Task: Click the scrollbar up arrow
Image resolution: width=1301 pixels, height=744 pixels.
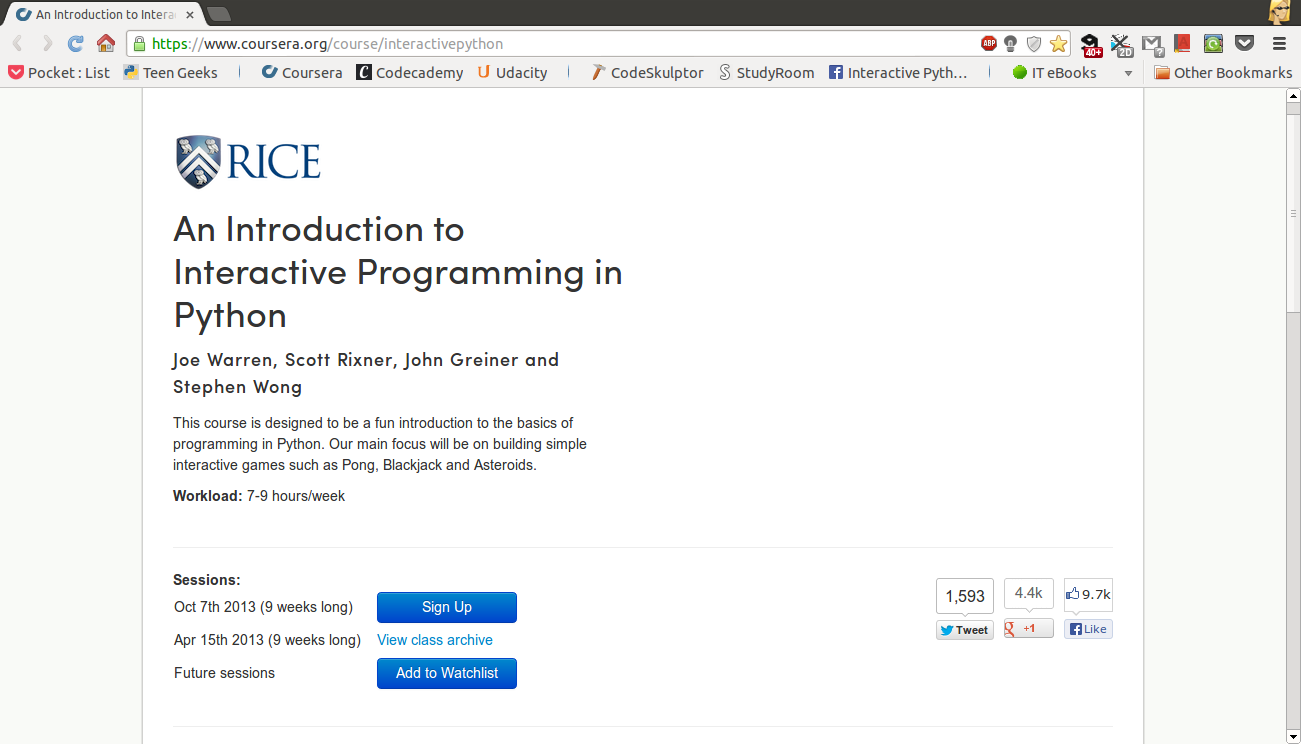Action: coord(1292,95)
